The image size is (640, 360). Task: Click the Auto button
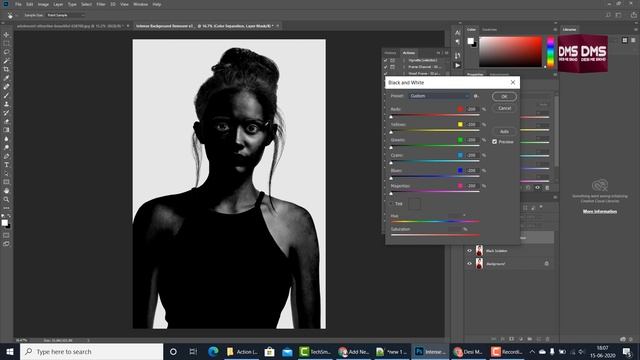[x=504, y=131]
